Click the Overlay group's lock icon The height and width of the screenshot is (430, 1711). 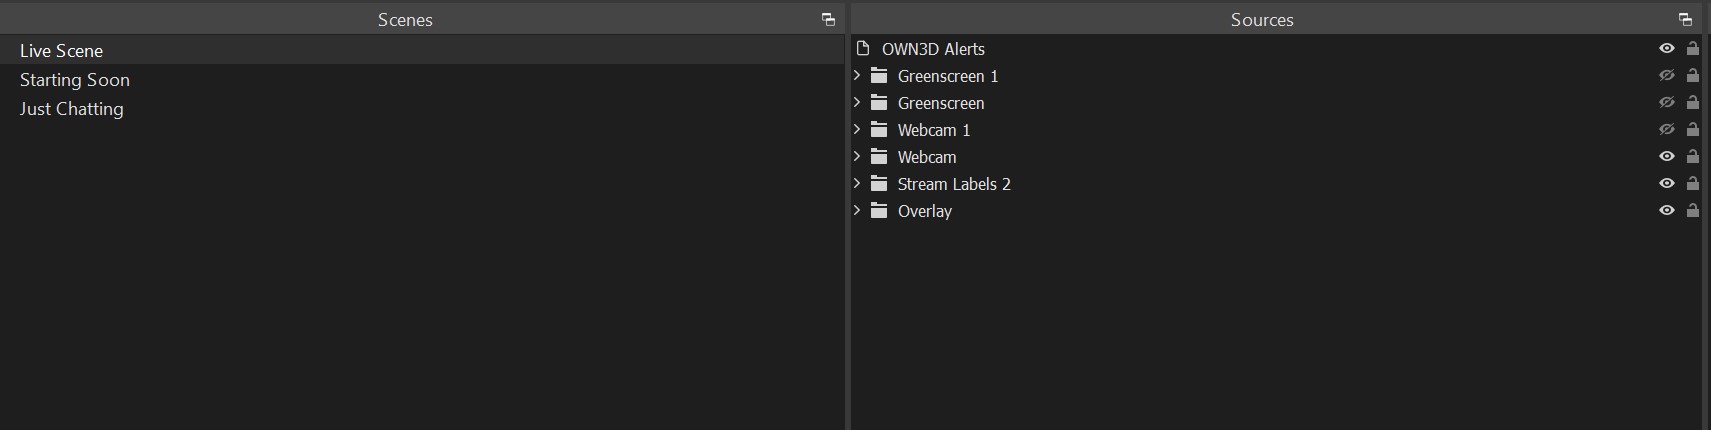(1692, 211)
